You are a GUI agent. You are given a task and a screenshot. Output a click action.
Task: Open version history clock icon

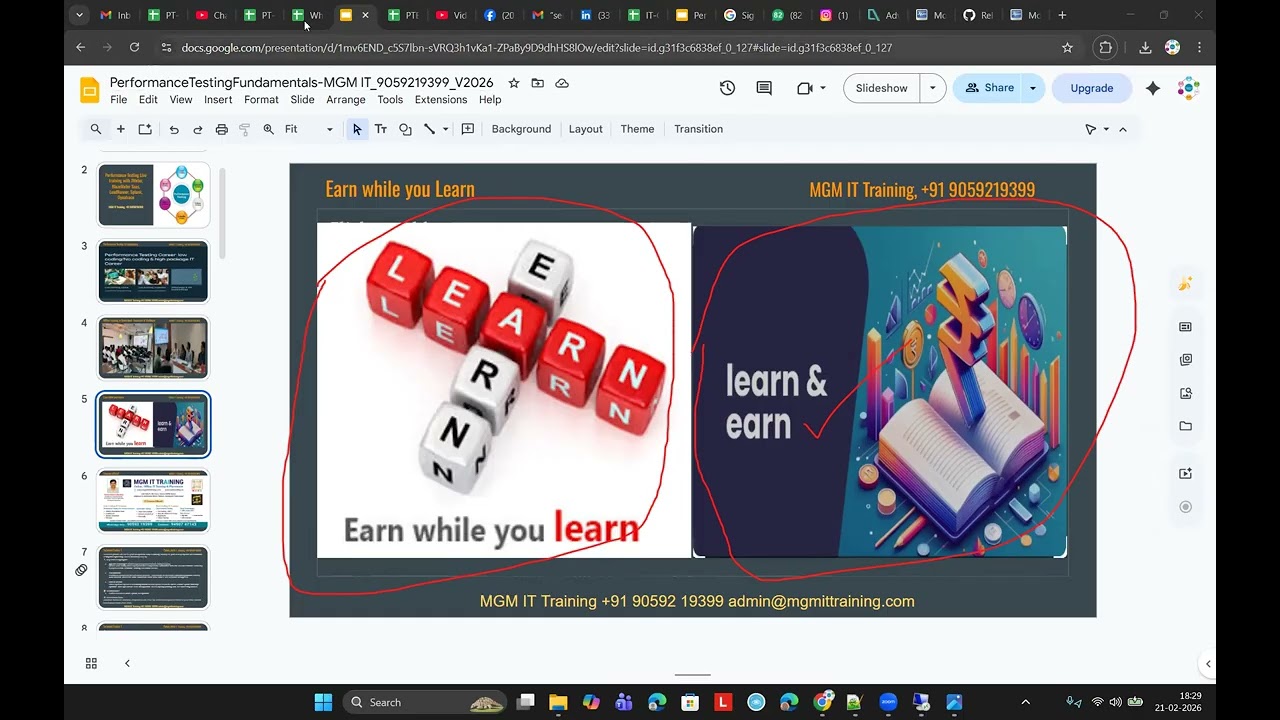pyautogui.click(x=727, y=88)
